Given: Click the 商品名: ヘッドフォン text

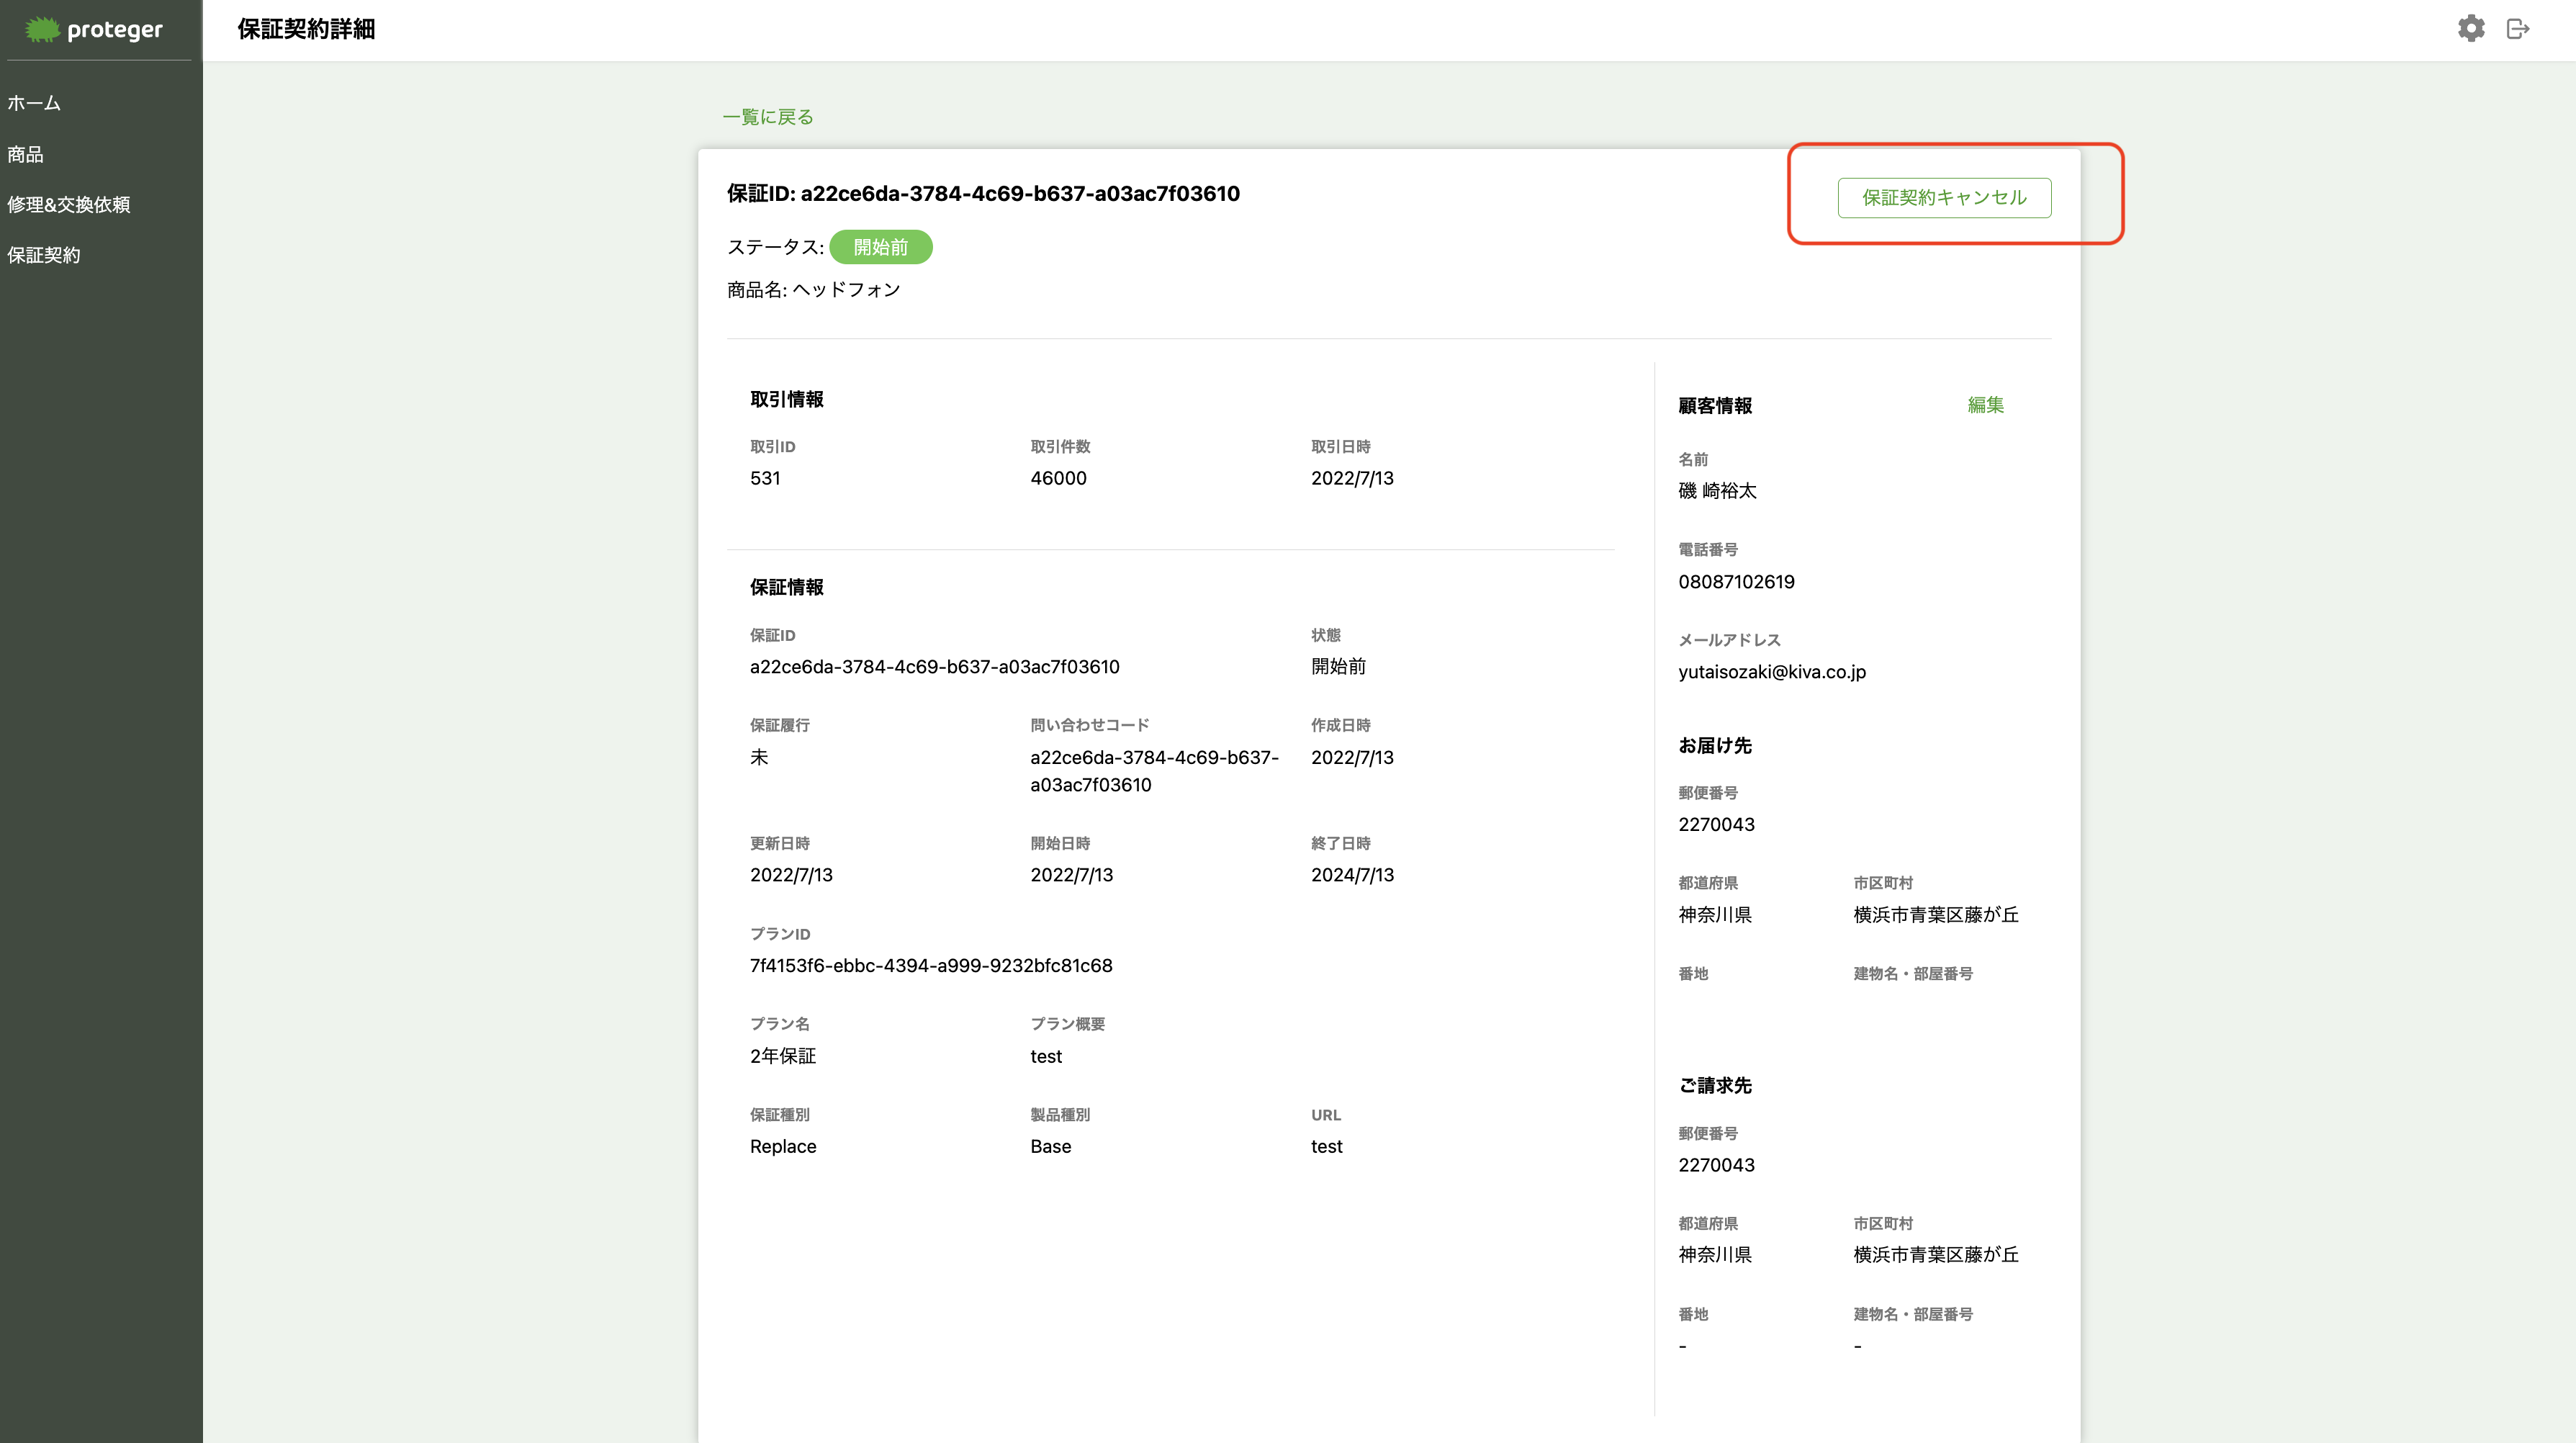Looking at the screenshot, I should tap(813, 290).
